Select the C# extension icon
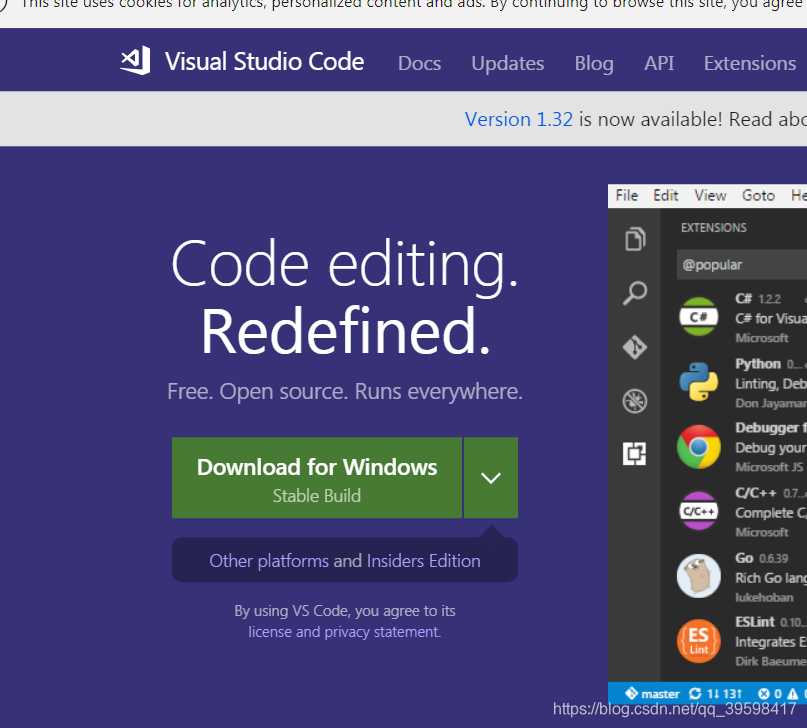The image size is (807, 728). click(x=698, y=317)
